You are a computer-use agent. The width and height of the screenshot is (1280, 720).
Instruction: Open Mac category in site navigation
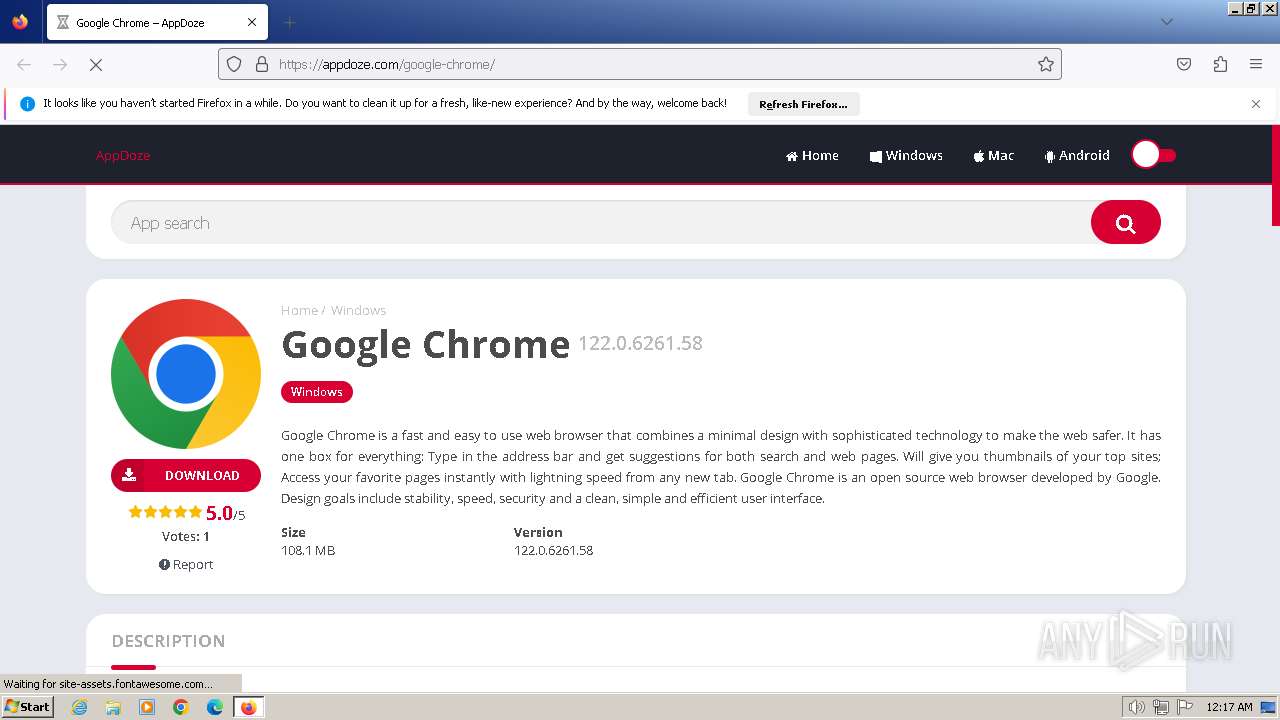pyautogui.click(x=994, y=155)
